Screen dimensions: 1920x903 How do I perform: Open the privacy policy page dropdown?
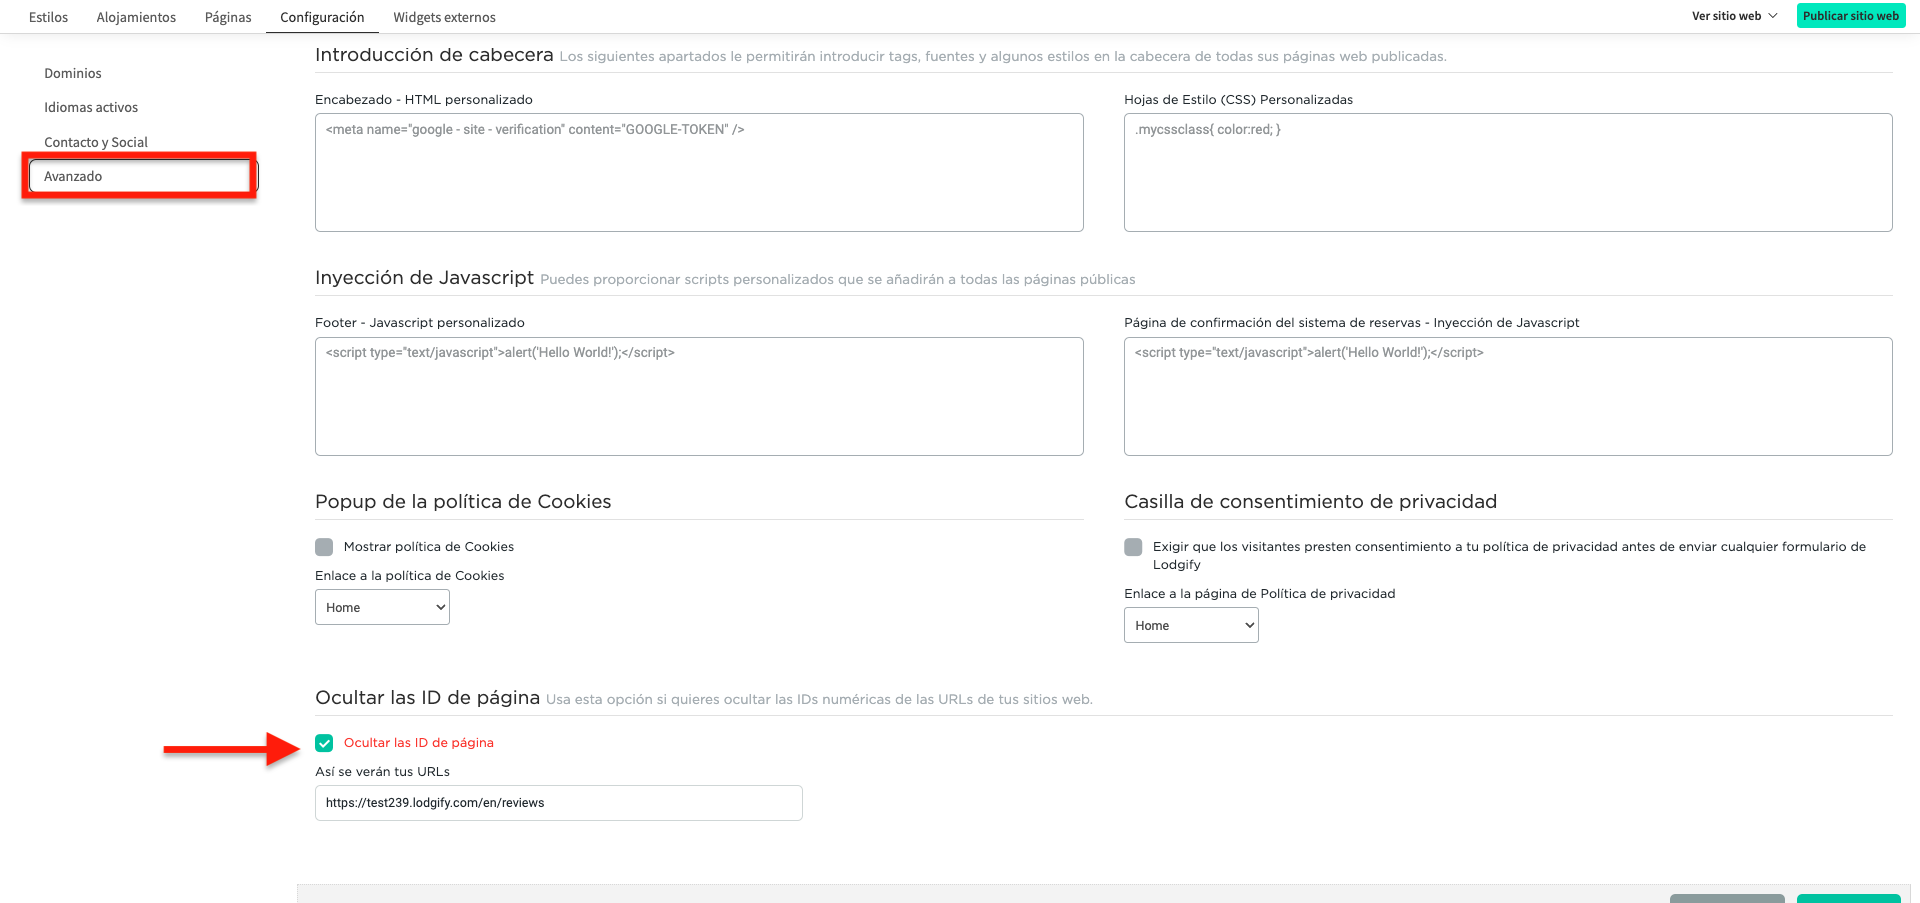coord(1190,625)
